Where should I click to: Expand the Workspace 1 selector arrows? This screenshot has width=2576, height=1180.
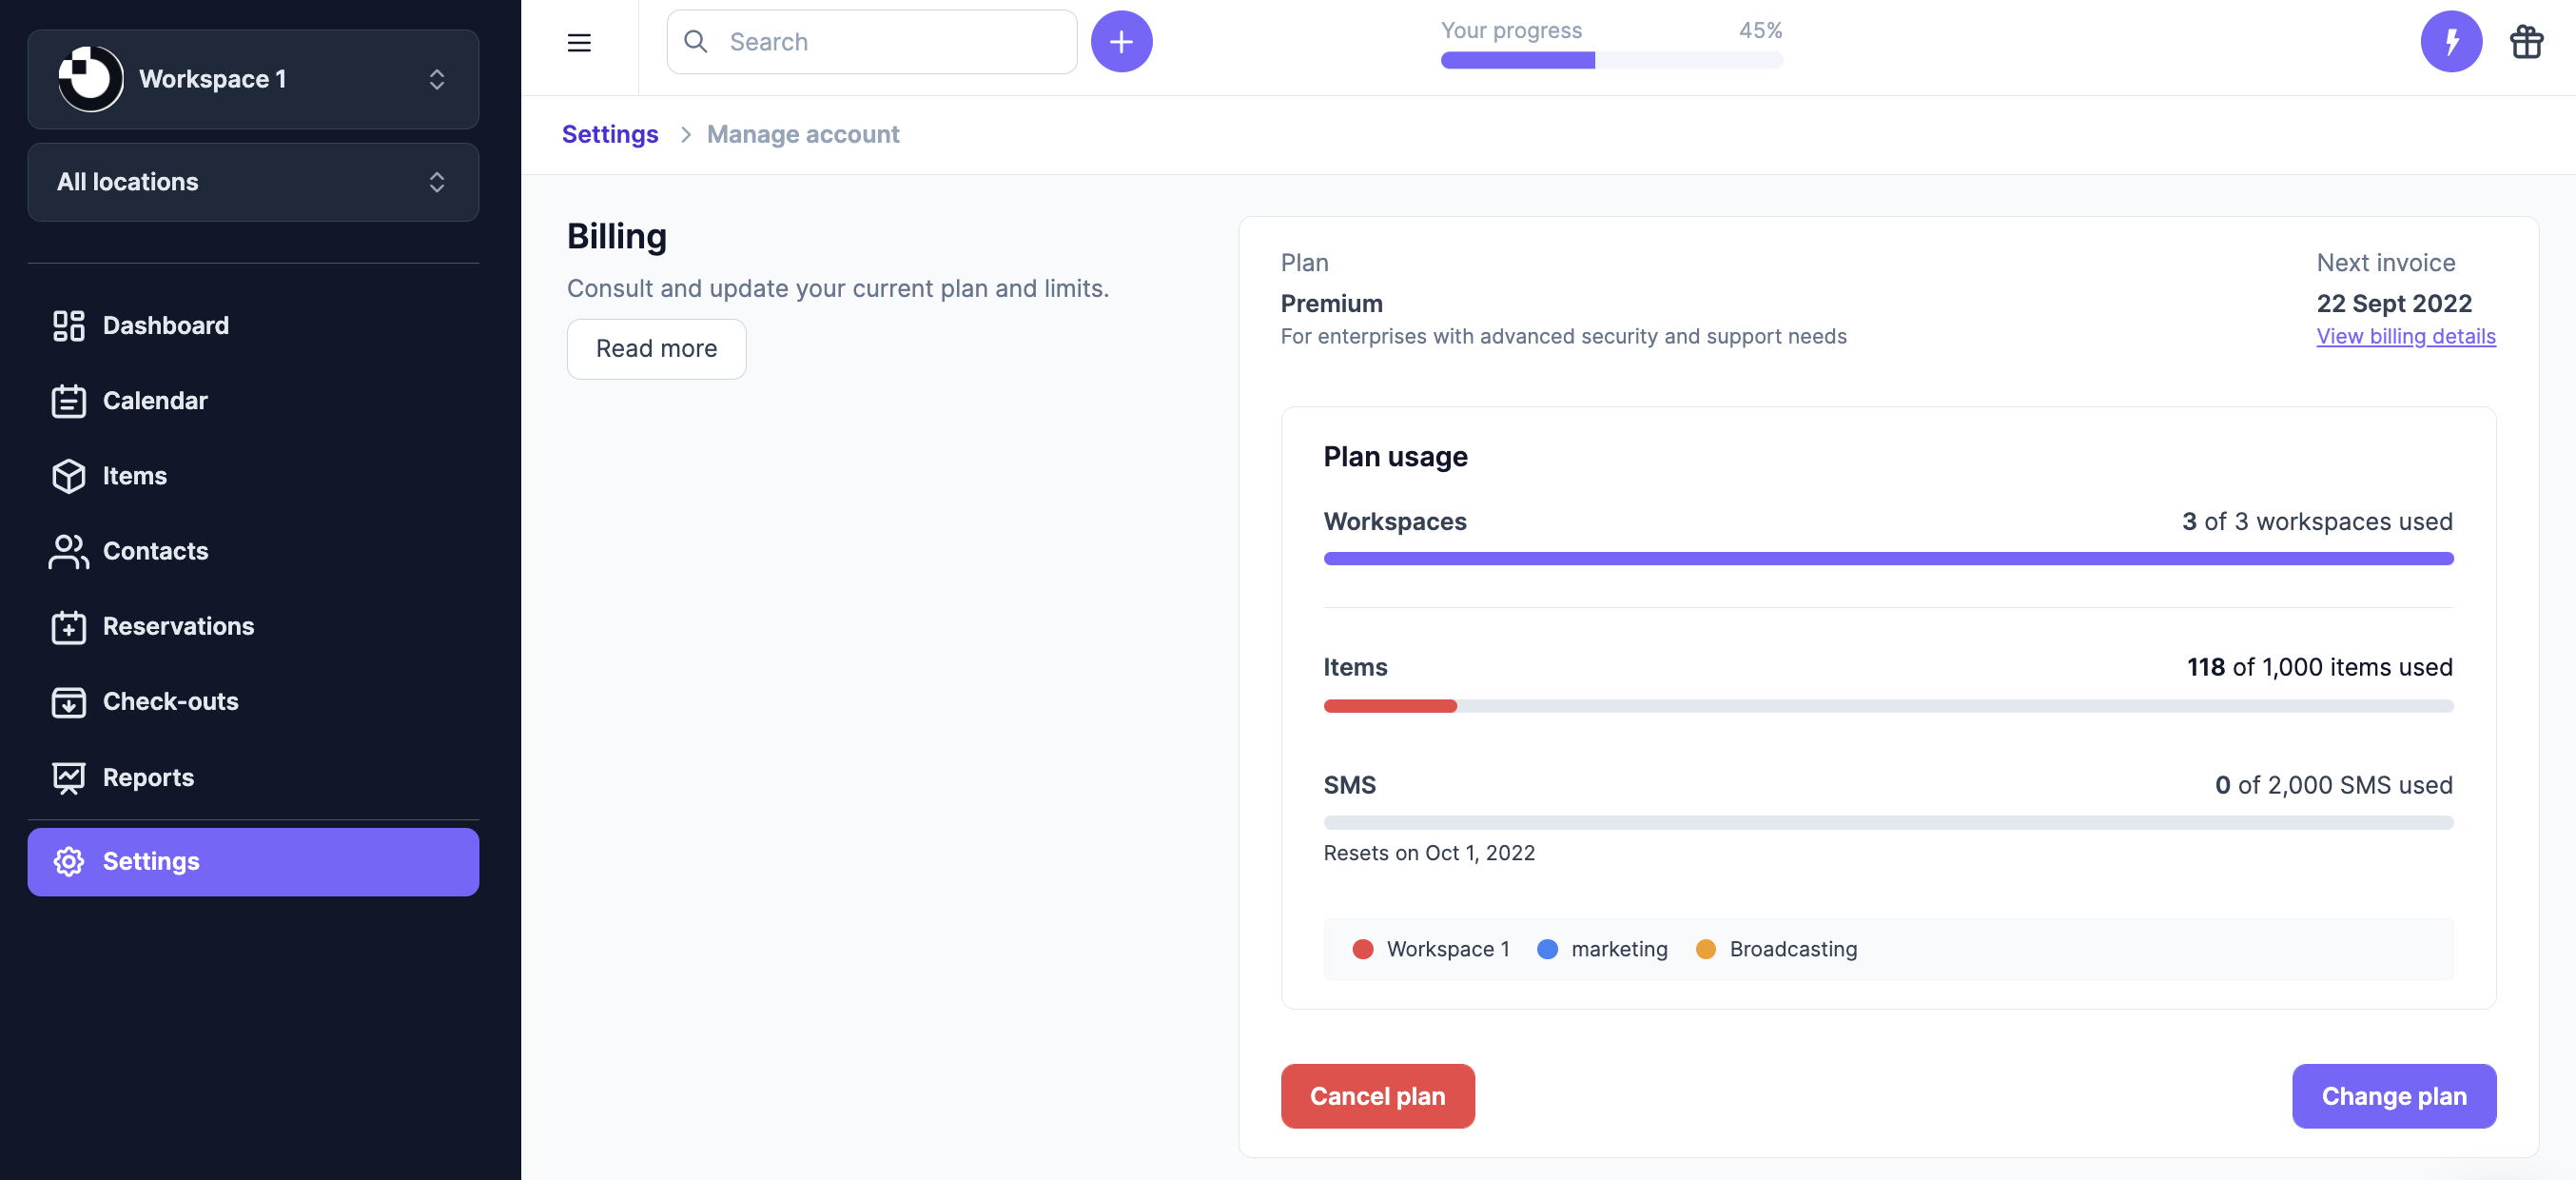437,79
